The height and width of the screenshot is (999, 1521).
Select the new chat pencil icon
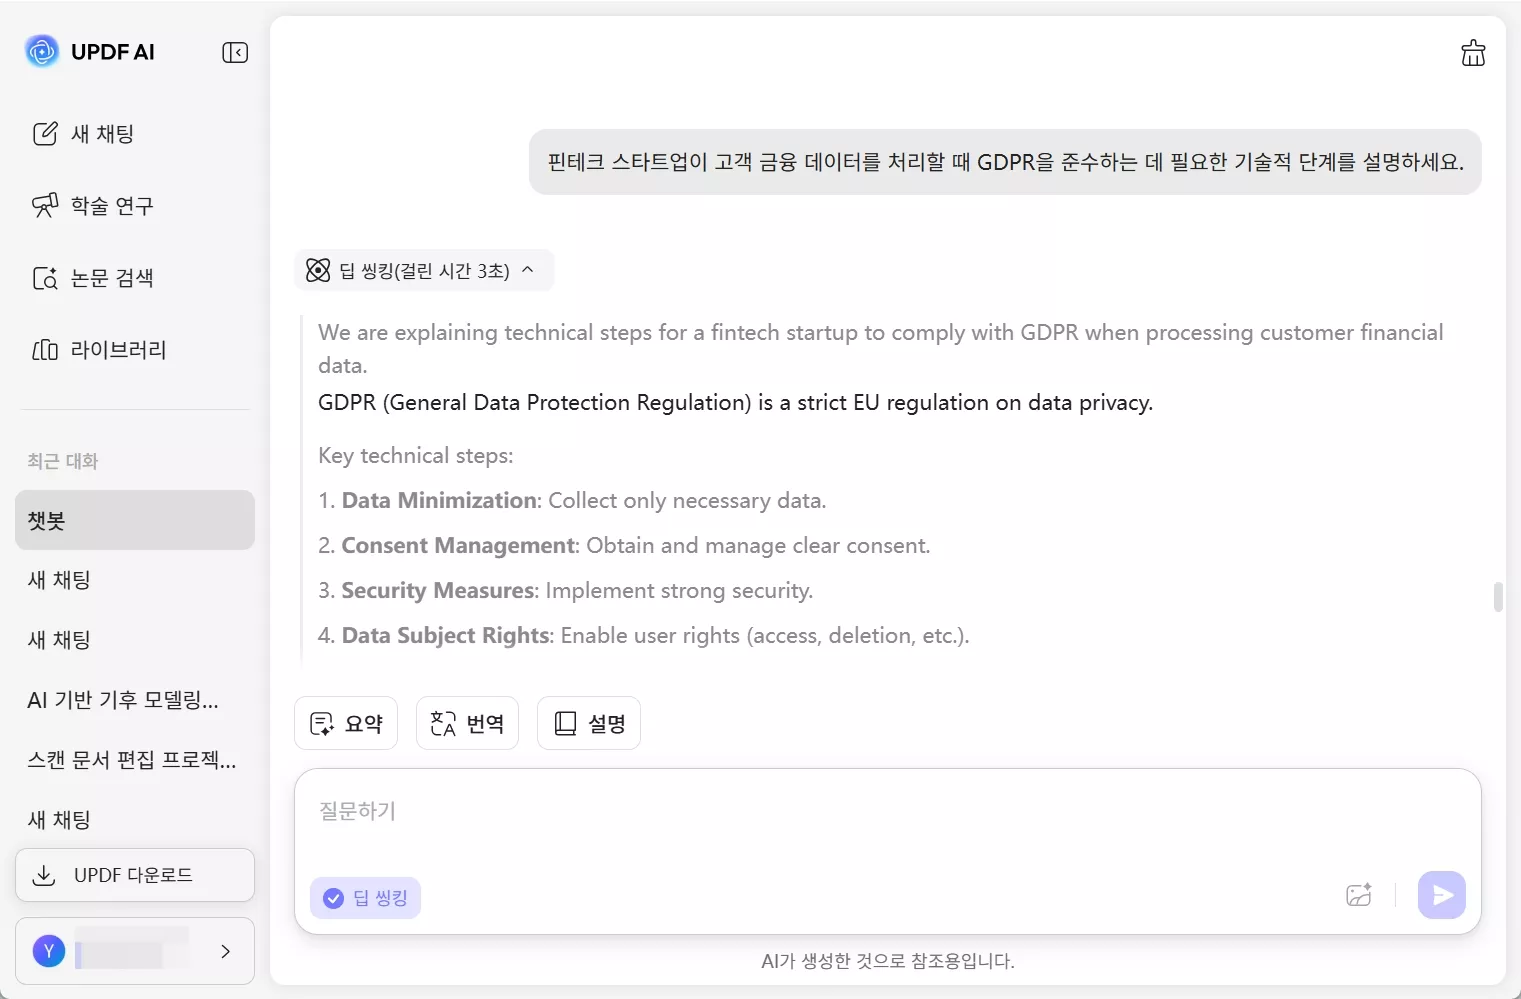(46, 133)
